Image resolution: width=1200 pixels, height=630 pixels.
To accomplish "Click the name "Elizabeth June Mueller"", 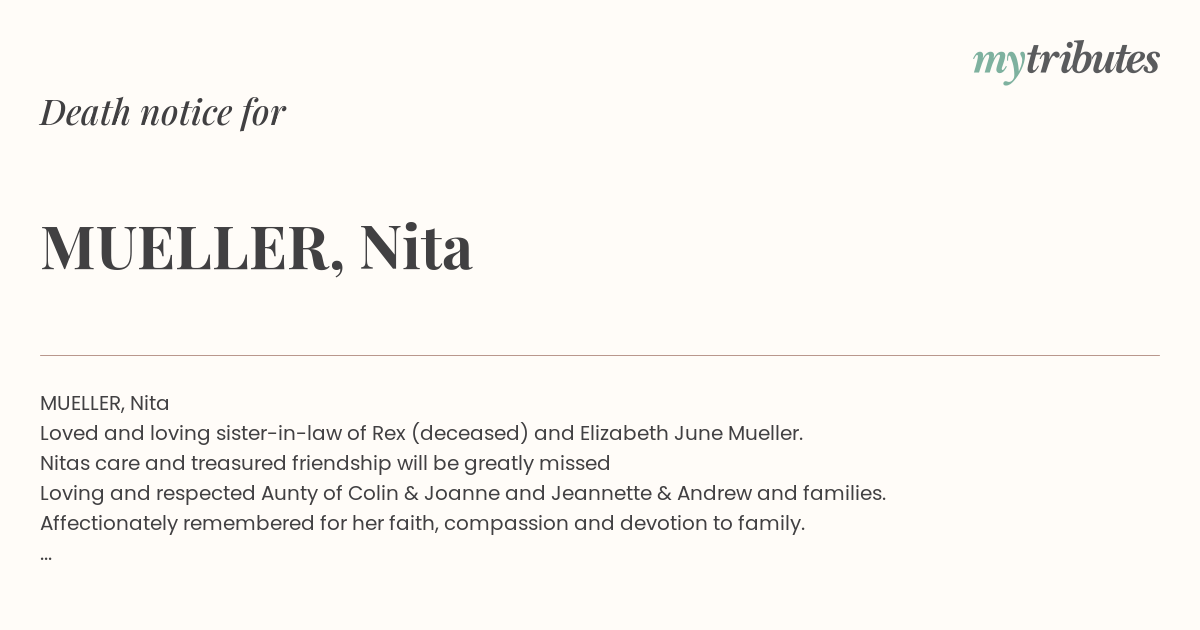I will [691, 433].
